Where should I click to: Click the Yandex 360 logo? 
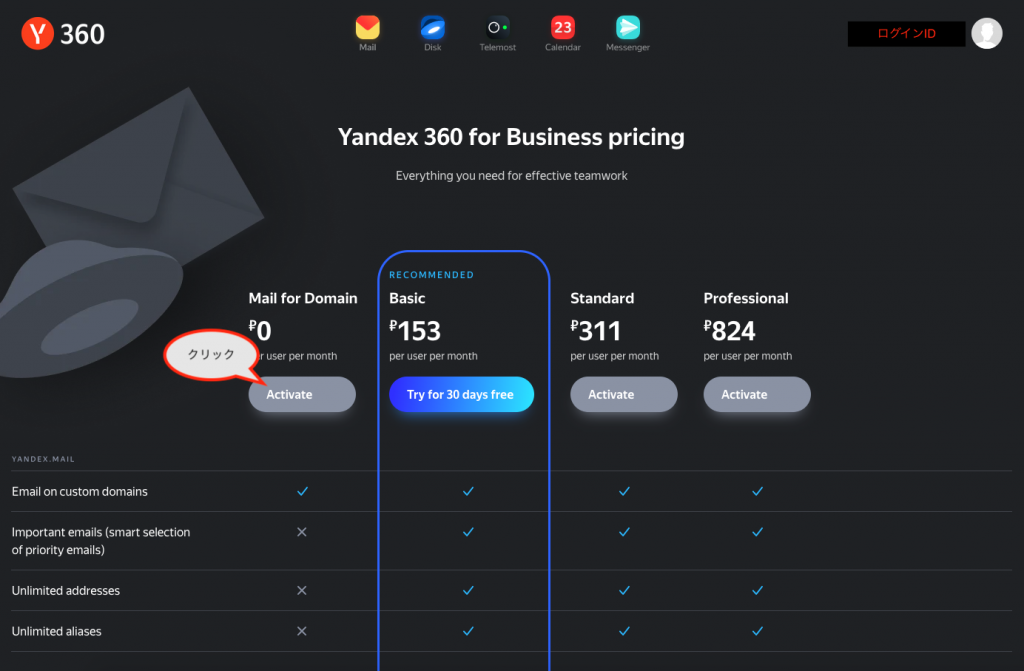click(x=63, y=33)
